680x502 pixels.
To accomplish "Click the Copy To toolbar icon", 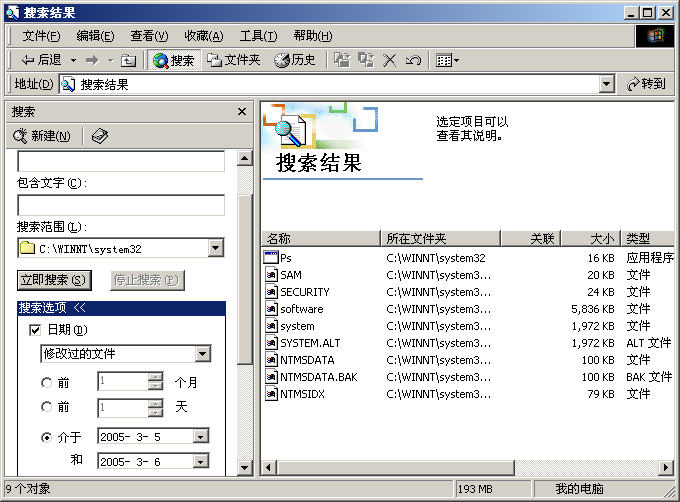I will [366, 60].
